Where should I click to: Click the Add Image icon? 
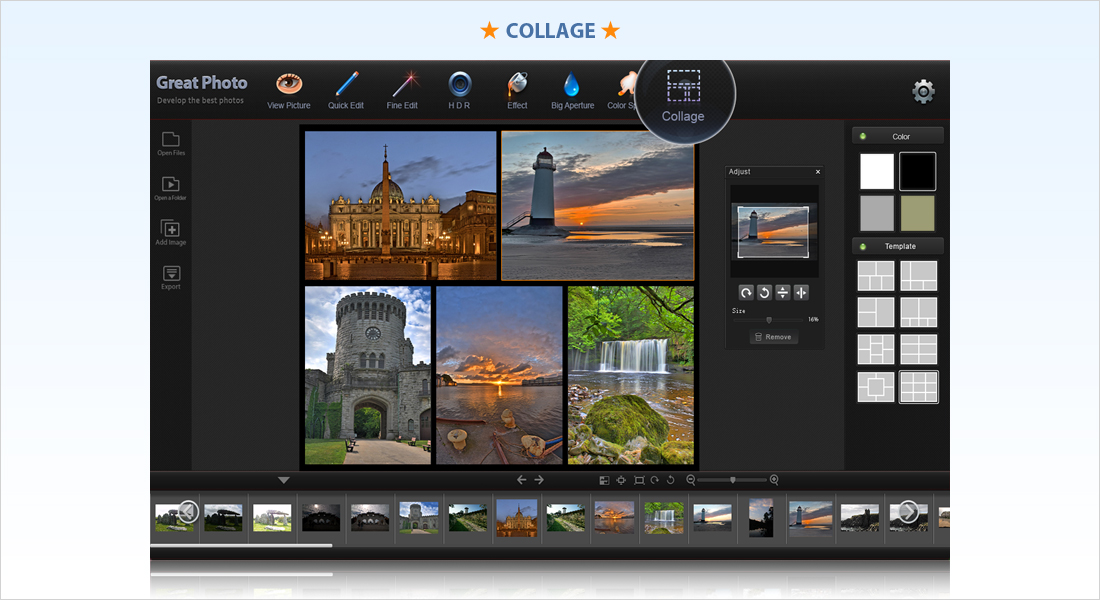(x=170, y=232)
